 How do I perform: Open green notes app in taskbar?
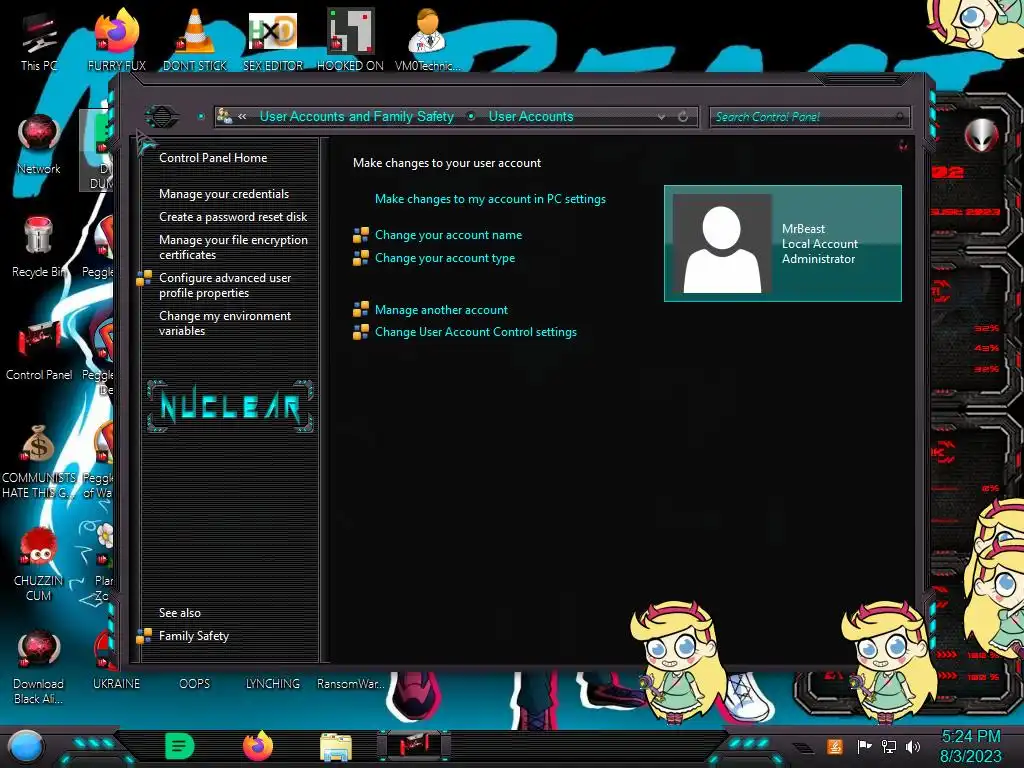pos(180,746)
